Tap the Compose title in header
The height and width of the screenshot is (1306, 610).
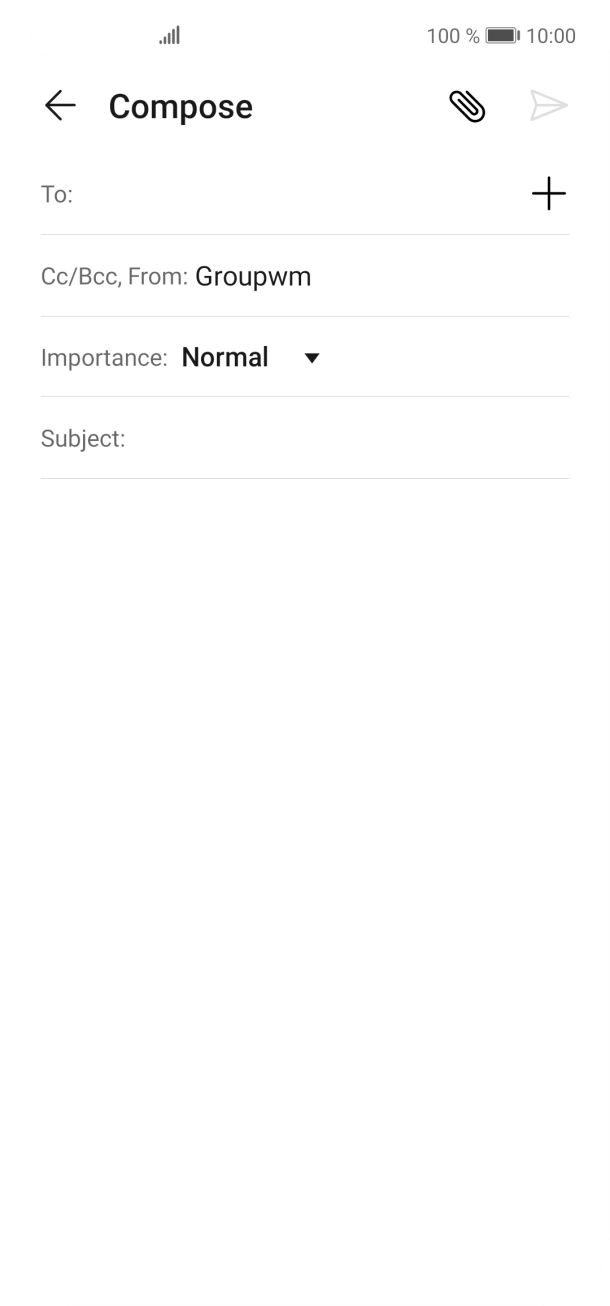coord(181,105)
